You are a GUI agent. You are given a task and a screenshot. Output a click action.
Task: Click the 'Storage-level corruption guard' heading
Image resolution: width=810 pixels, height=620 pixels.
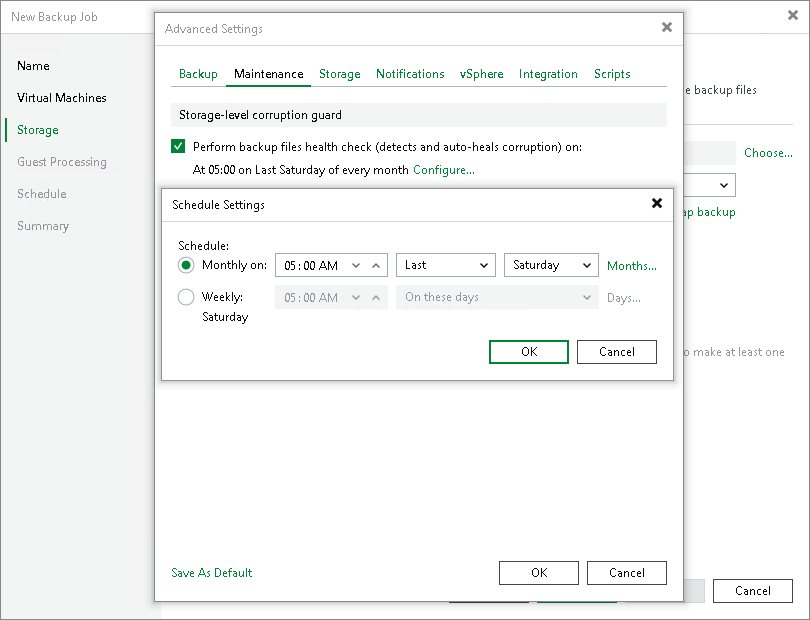point(260,115)
